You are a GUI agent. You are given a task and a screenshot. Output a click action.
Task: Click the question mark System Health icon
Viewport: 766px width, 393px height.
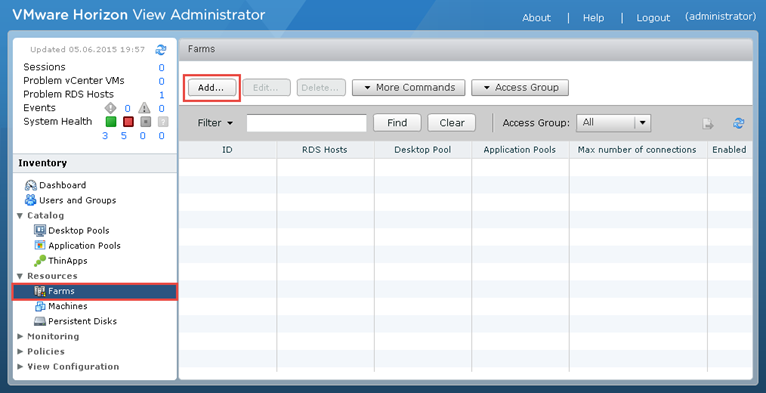click(163, 122)
